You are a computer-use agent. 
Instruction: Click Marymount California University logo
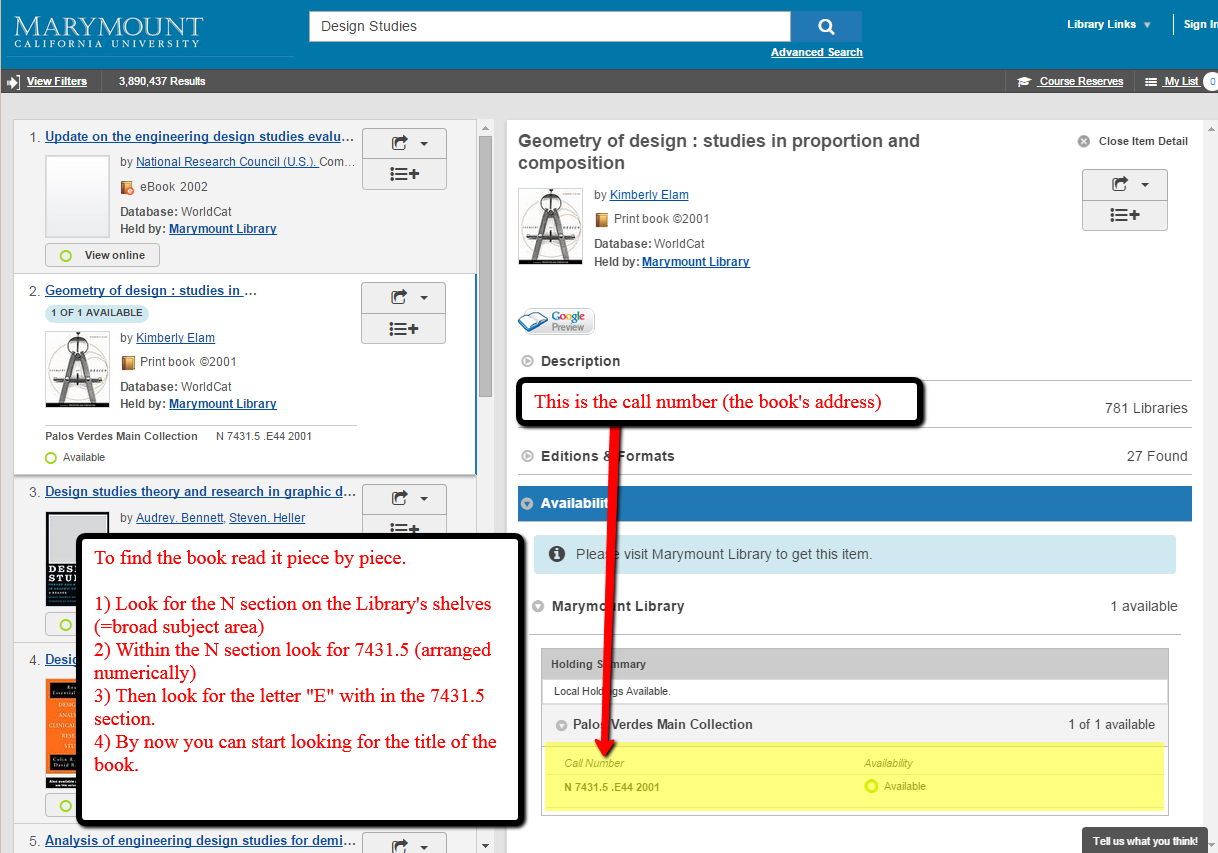109,31
